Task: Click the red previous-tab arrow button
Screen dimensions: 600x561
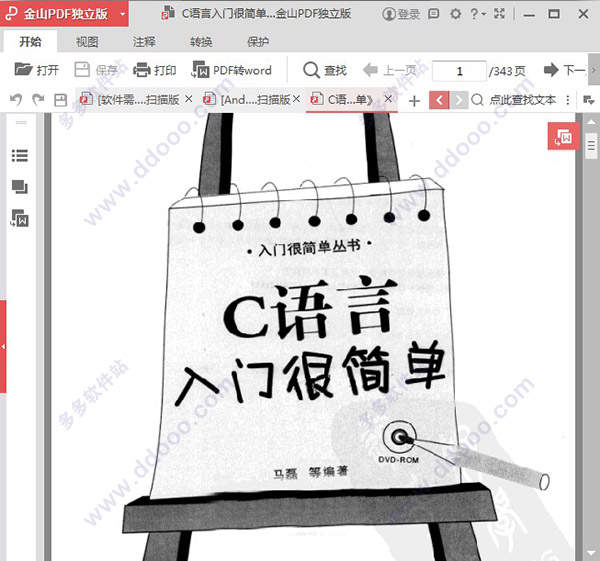Action: (439, 100)
